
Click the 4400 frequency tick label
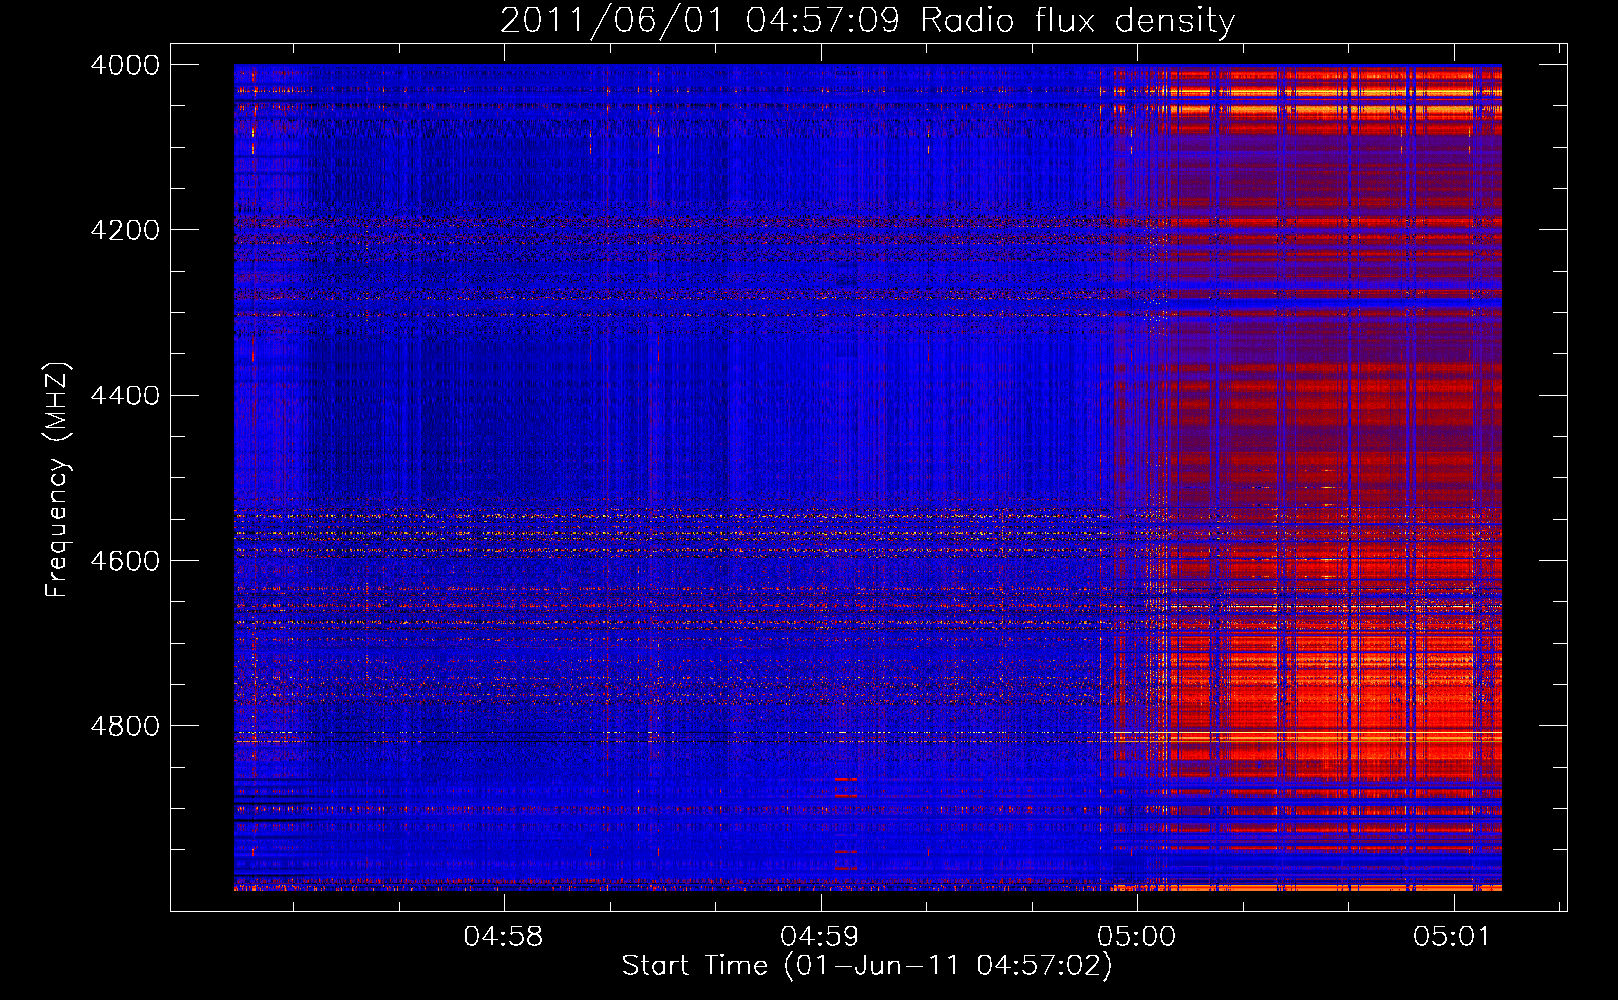[x=125, y=396]
